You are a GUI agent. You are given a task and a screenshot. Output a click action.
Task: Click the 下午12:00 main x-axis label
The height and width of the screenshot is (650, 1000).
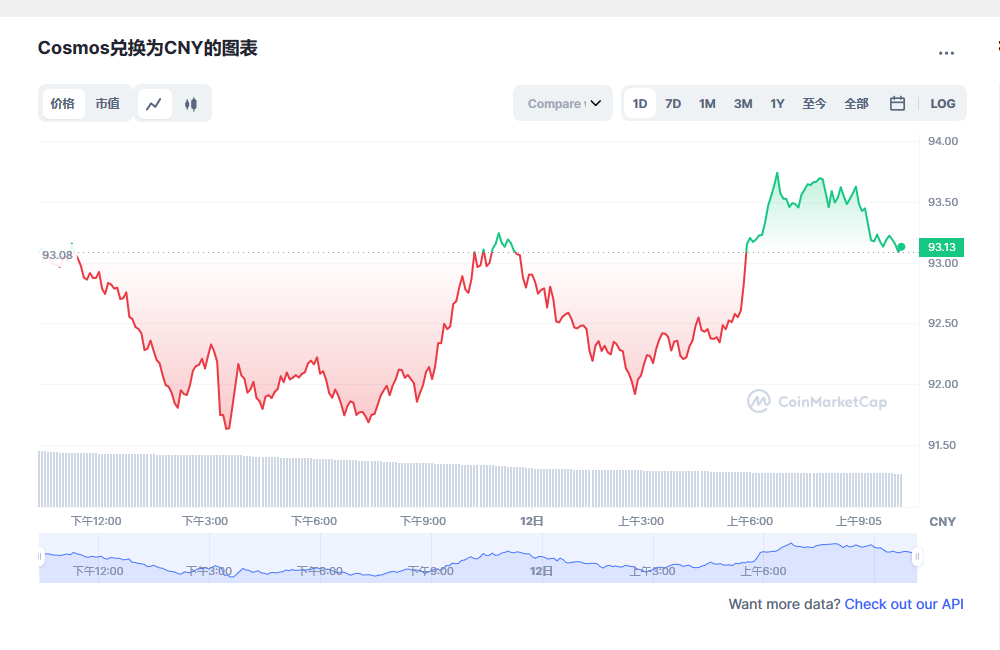tap(96, 521)
